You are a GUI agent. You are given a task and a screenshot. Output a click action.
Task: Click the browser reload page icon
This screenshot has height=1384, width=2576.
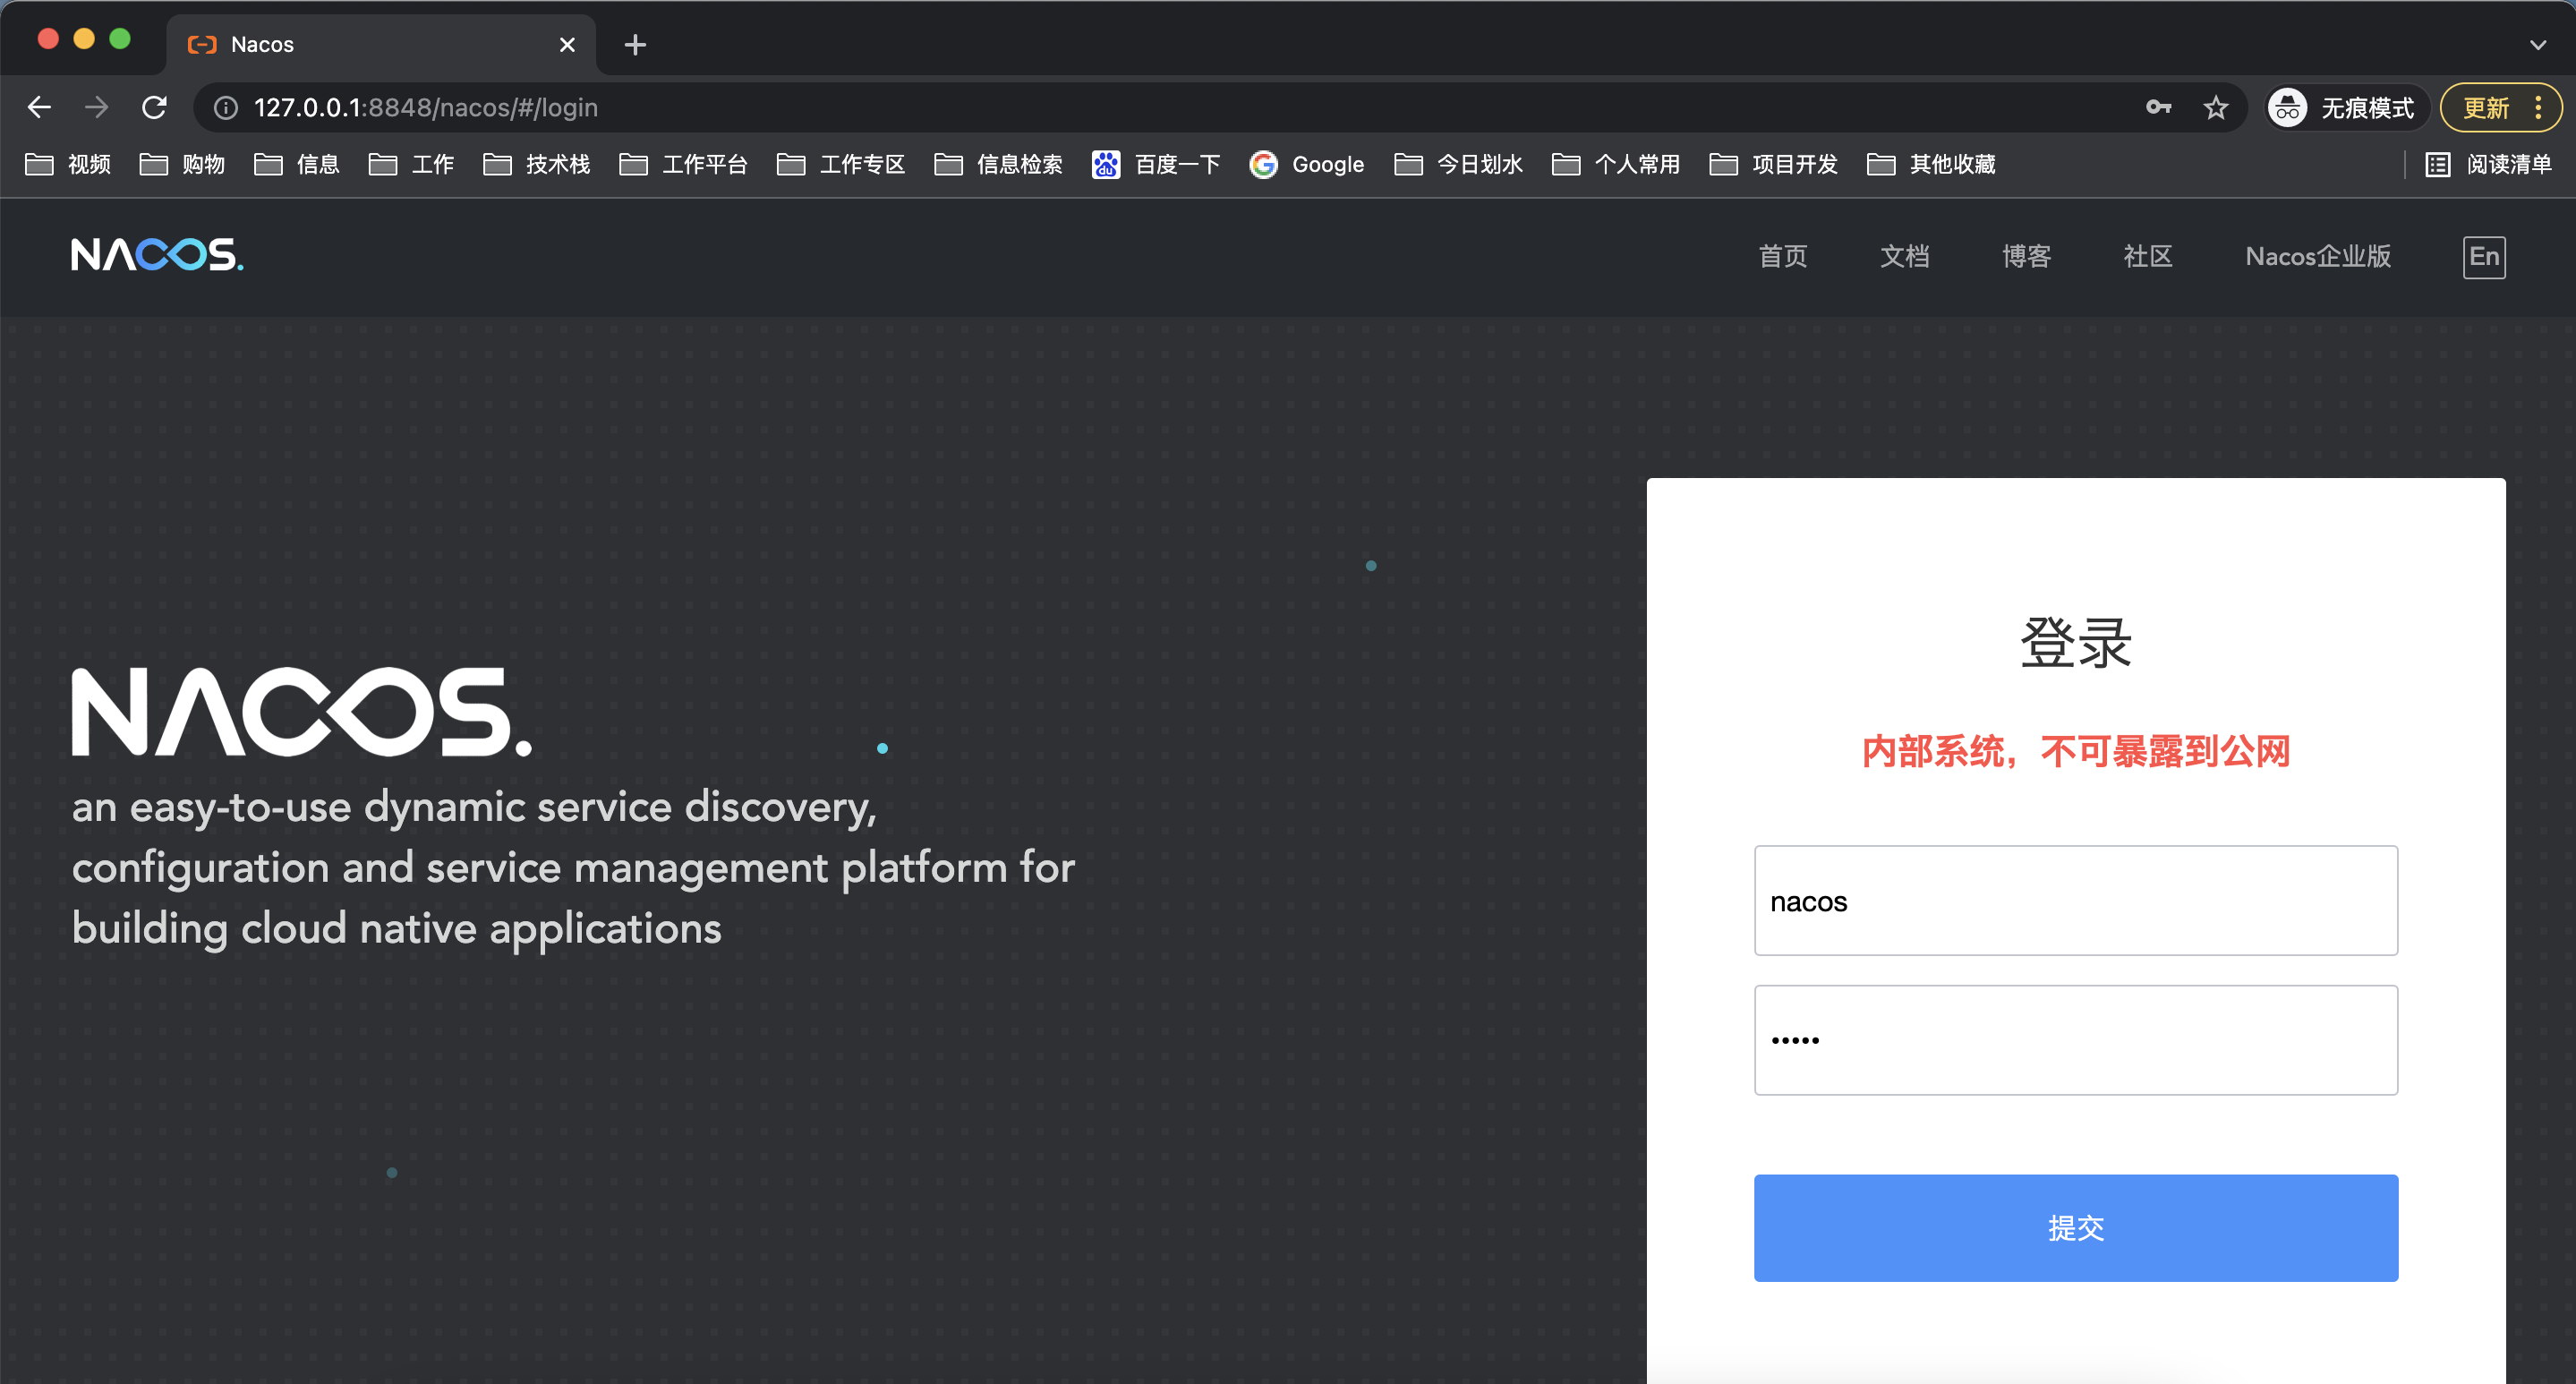(x=154, y=107)
